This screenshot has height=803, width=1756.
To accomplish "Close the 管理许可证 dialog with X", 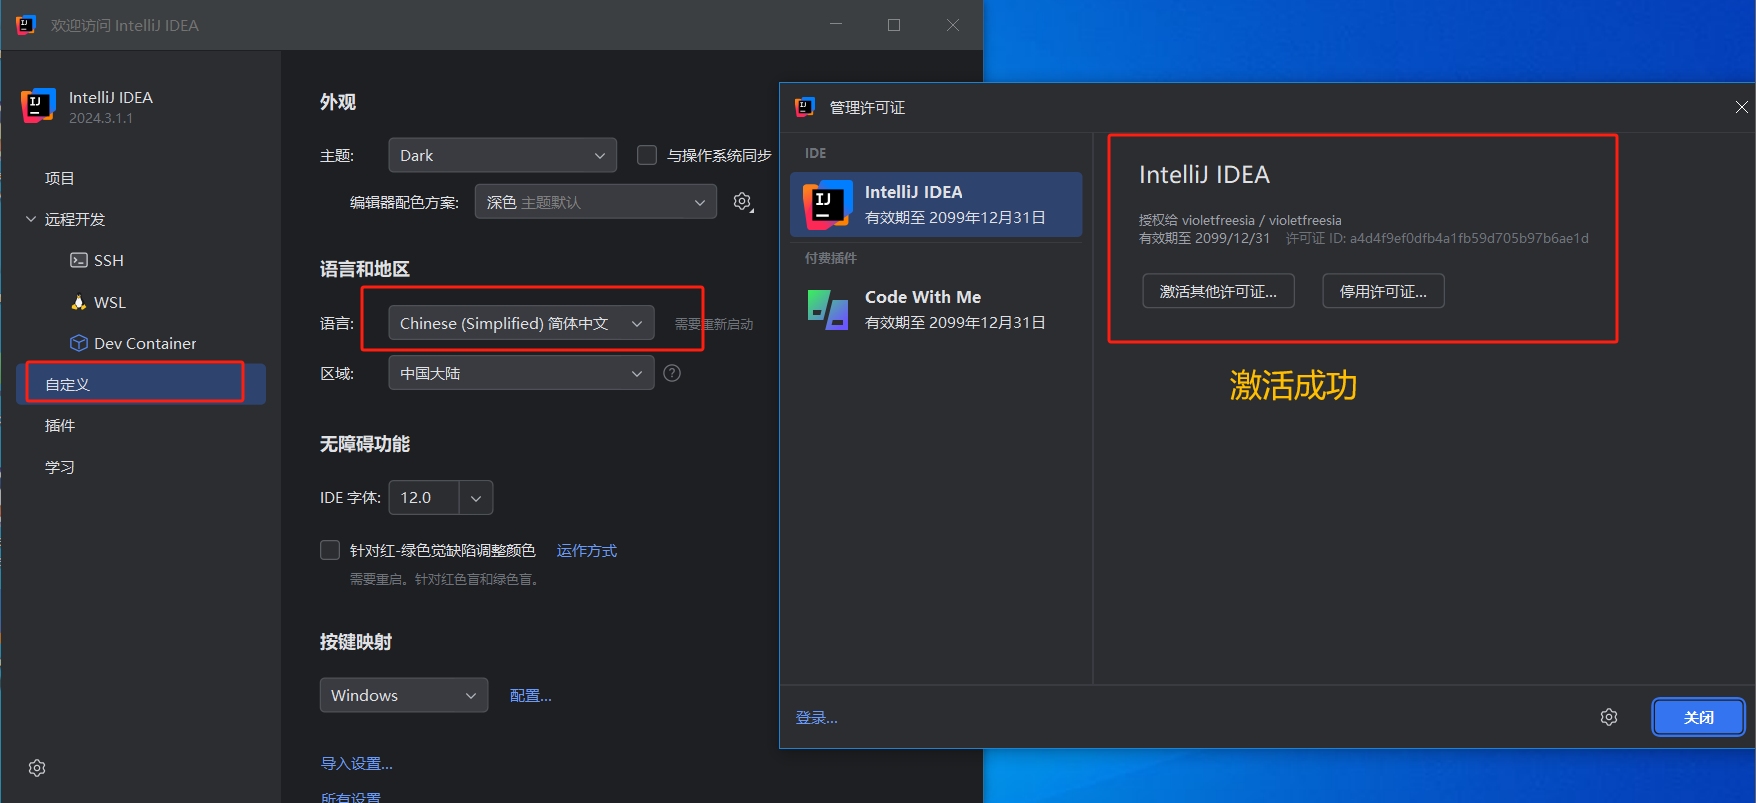I will tap(1741, 107).
